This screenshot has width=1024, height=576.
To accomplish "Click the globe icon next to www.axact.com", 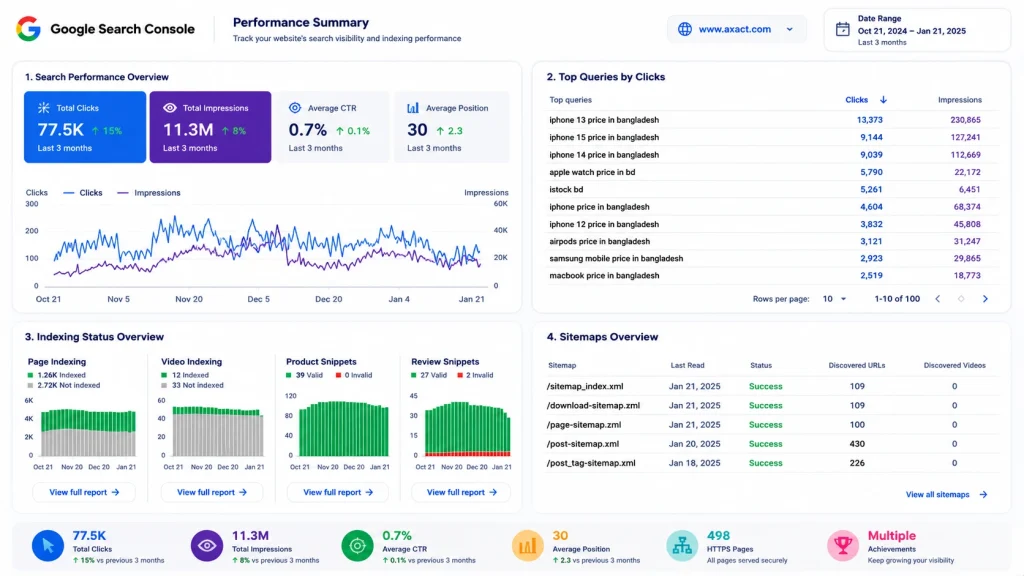I will [x=684, y=29].
